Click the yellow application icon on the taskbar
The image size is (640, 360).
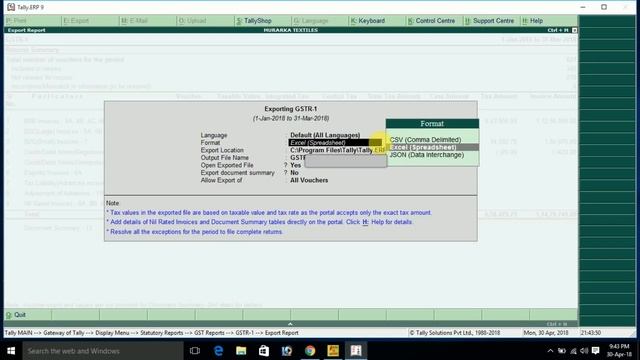tap(333, 351)
